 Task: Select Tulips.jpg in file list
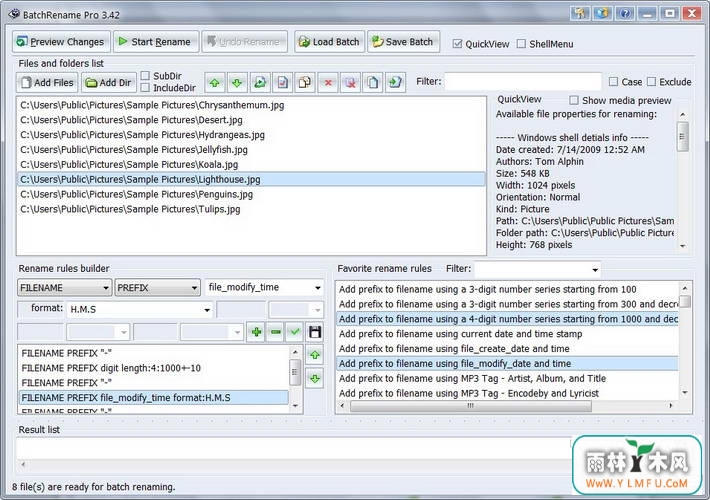coord(250,209)
